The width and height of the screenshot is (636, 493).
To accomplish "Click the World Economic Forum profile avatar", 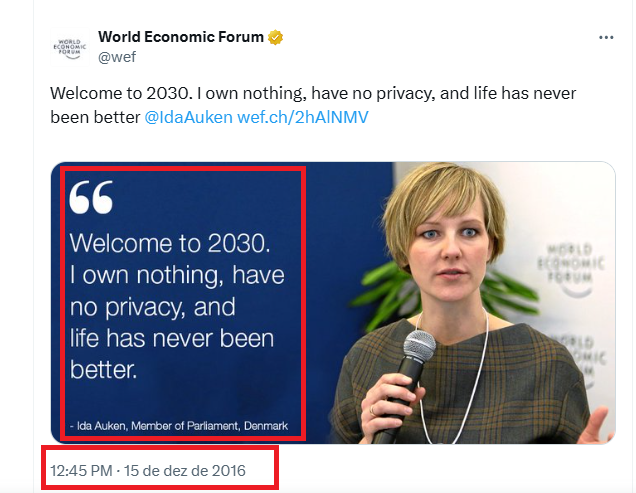I will (x=69, y=47).
